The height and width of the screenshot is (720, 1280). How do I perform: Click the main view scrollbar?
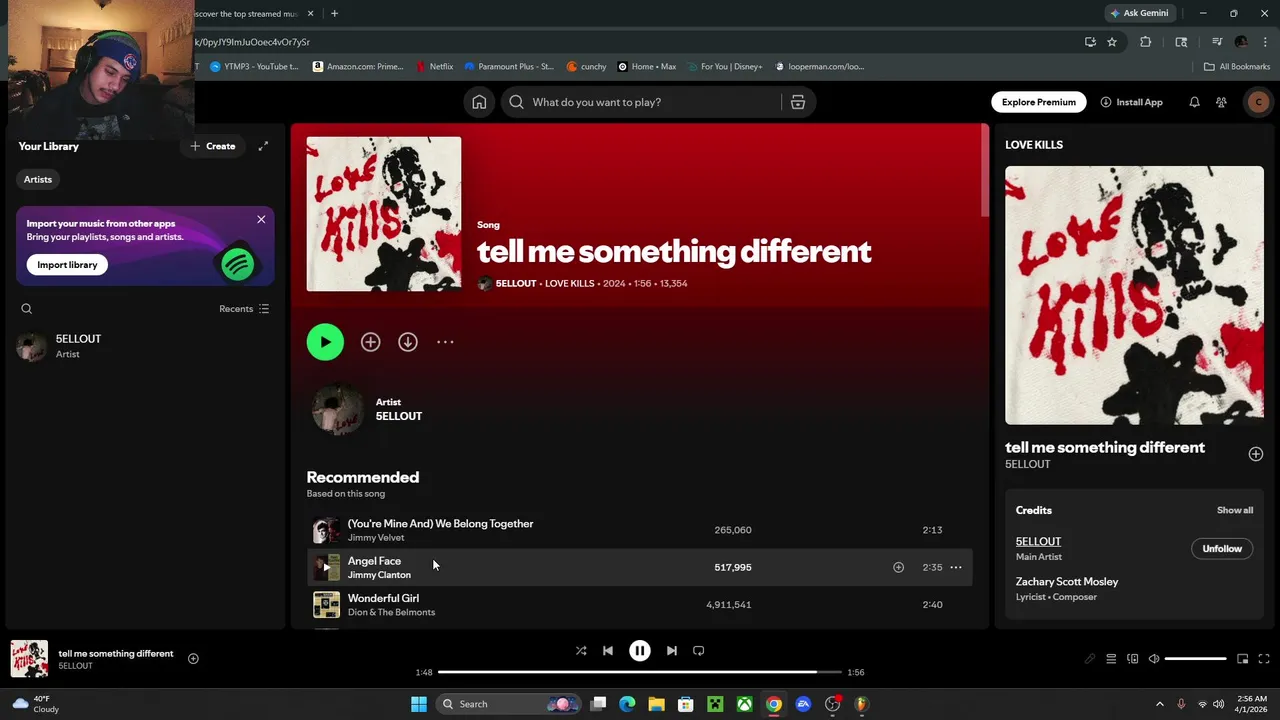985,170
